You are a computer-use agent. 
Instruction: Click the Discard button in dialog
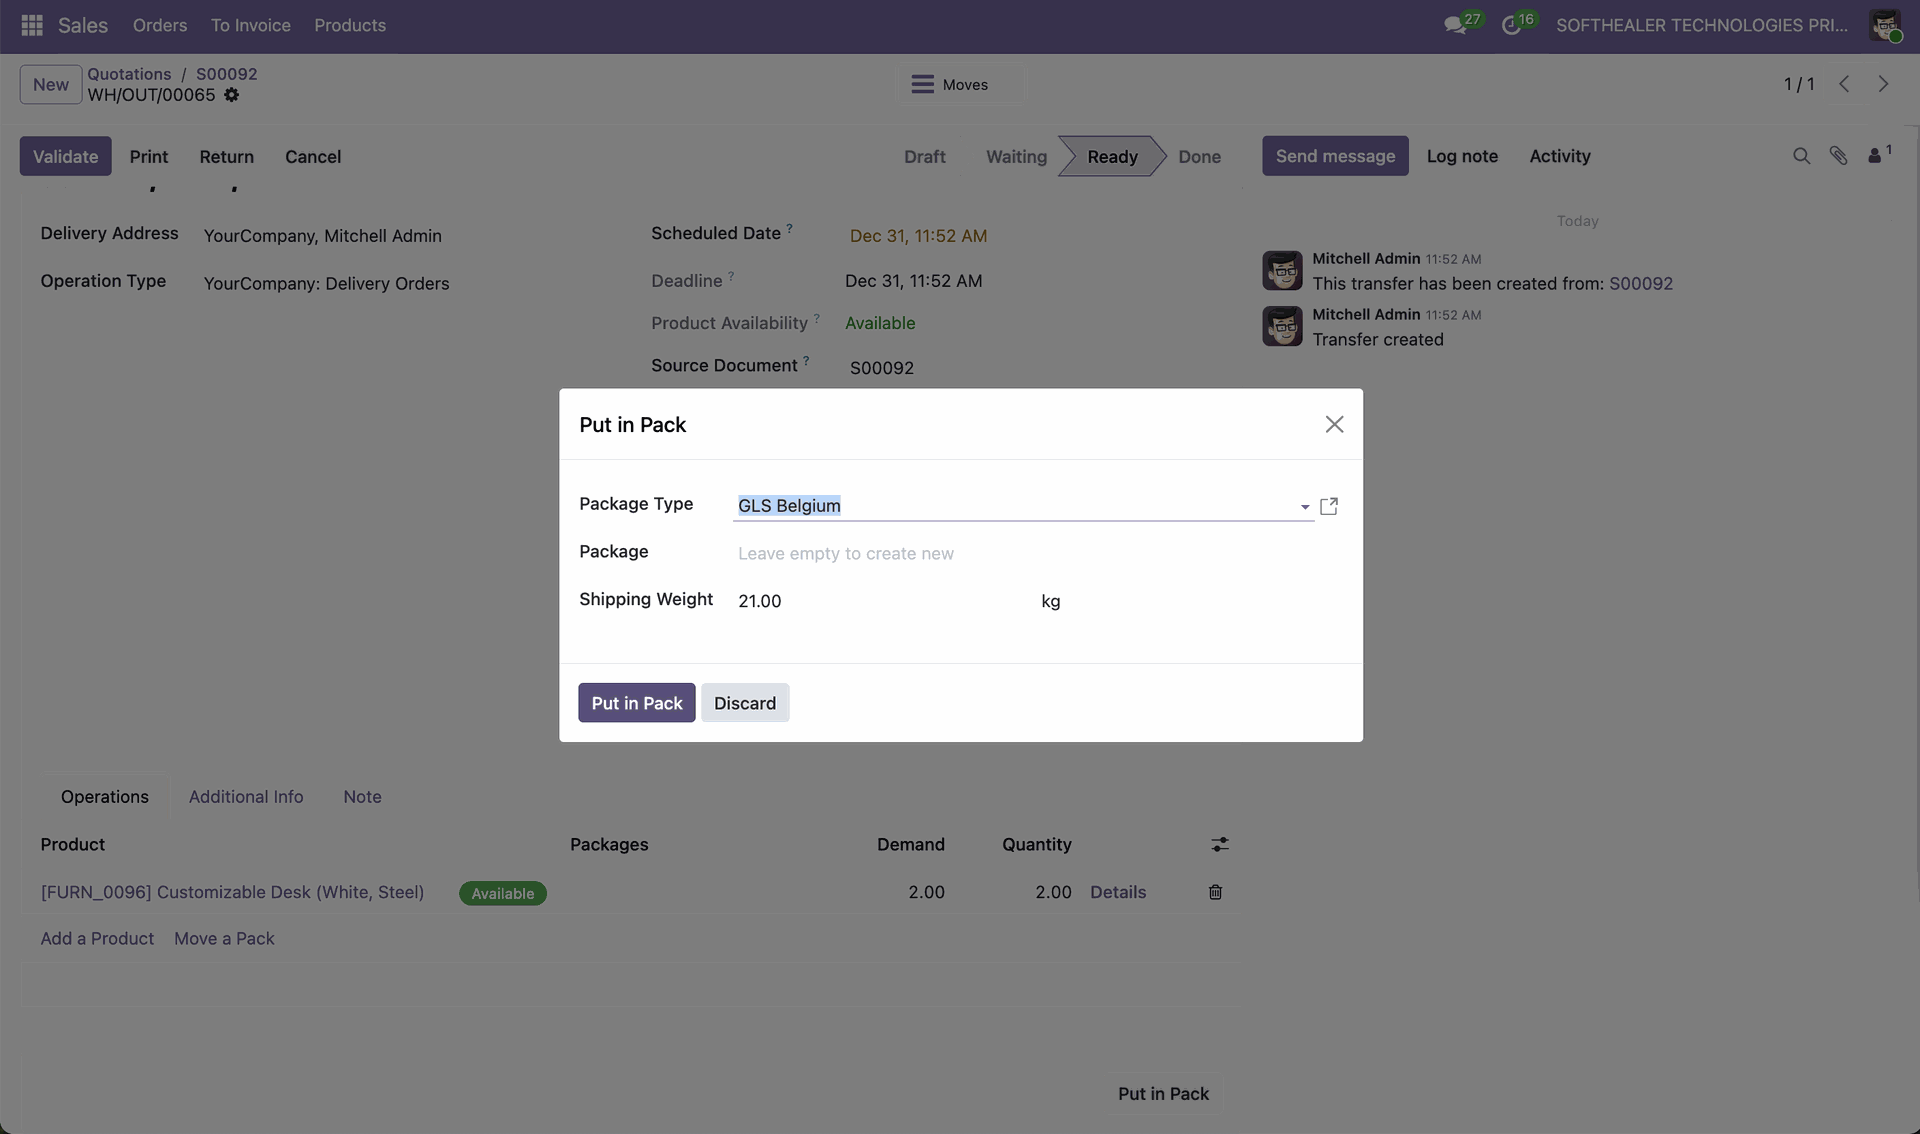click(x=744, y=703)
